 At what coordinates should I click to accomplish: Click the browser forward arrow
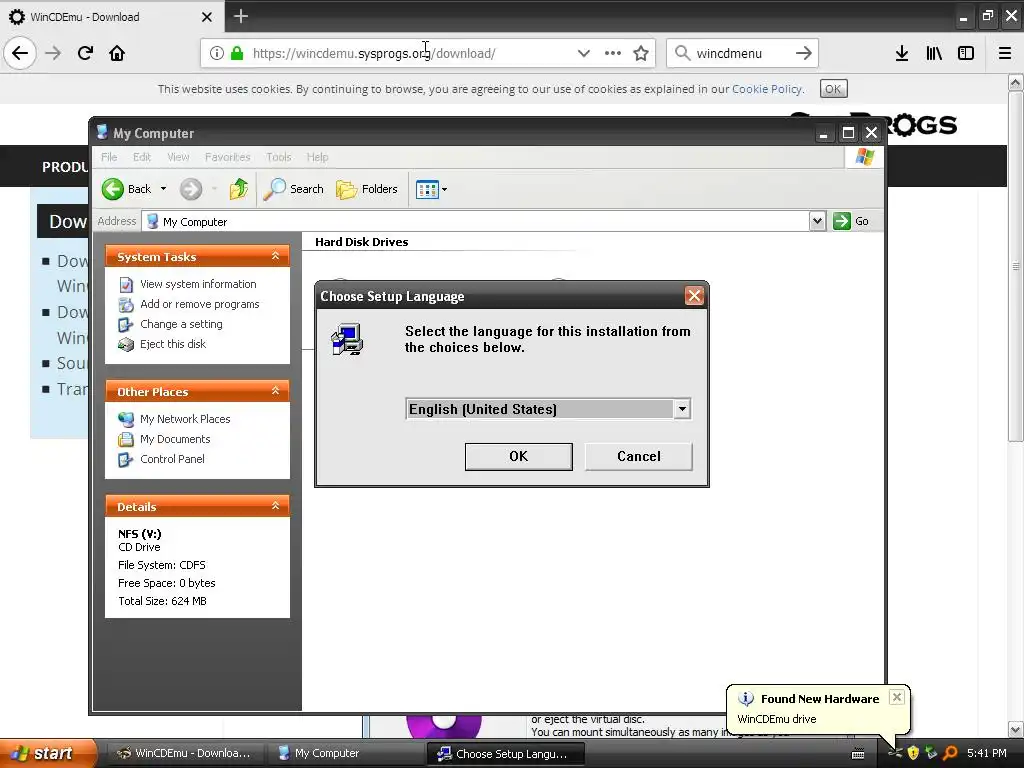53,53
